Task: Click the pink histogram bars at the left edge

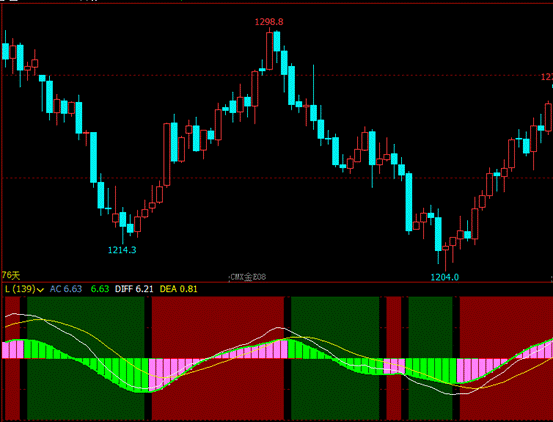Action: coord(13,350)
